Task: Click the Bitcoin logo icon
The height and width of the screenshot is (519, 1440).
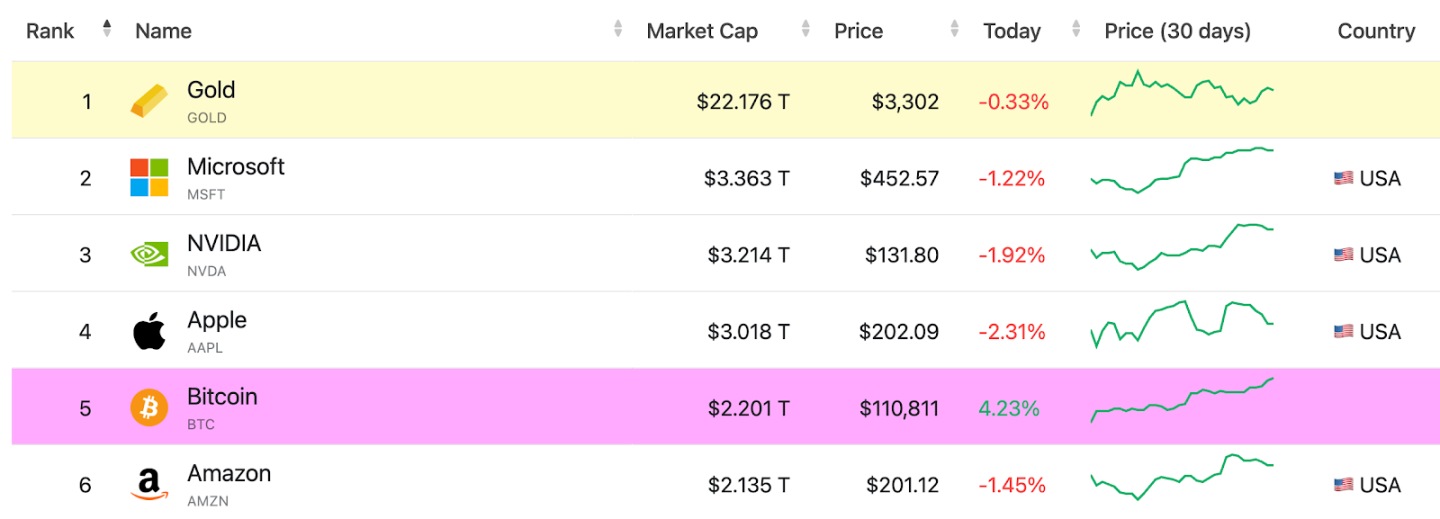Action: (150, 408)
